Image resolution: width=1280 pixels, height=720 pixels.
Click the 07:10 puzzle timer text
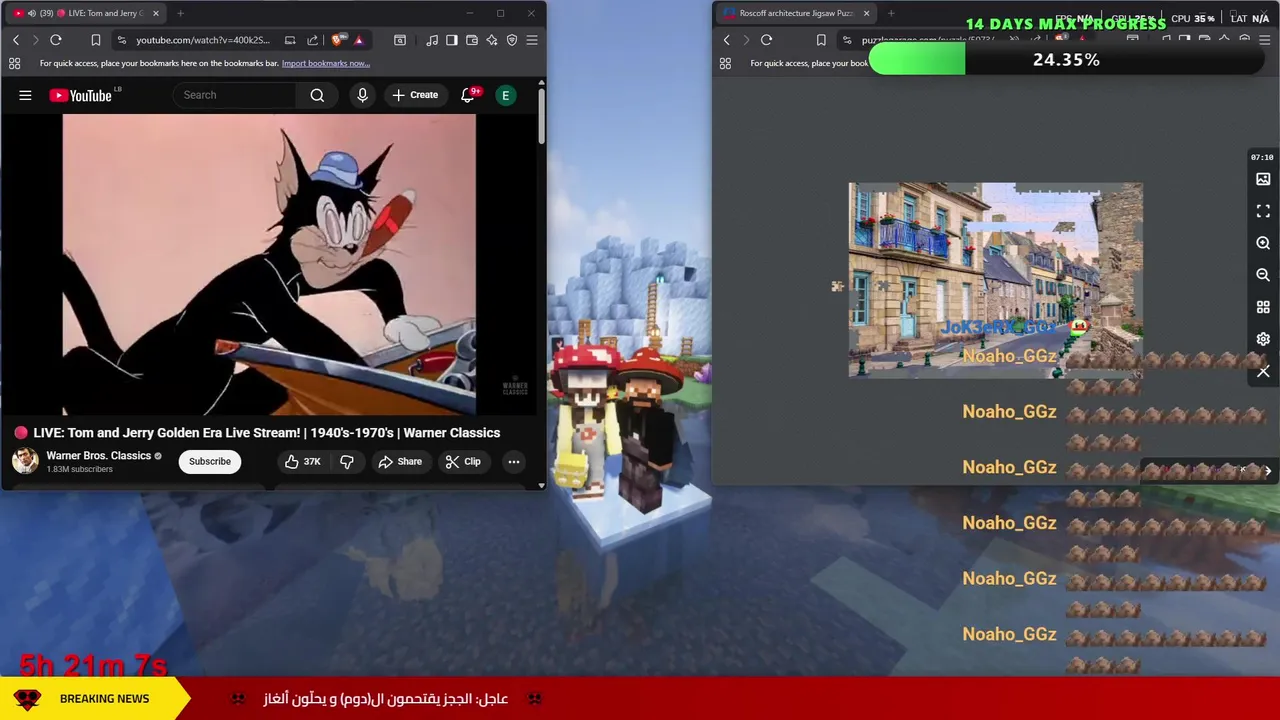pos(1262,157)
